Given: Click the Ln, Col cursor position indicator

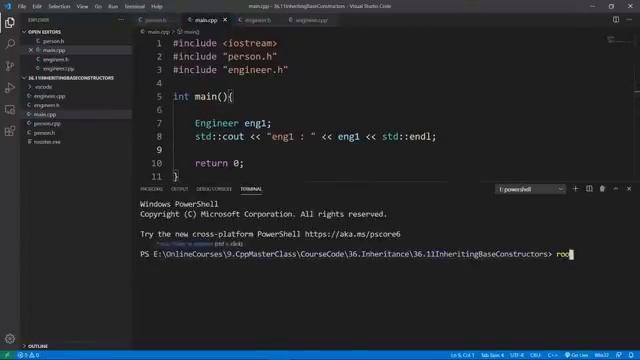Looking at the screenshot, I should click(462, 355).
